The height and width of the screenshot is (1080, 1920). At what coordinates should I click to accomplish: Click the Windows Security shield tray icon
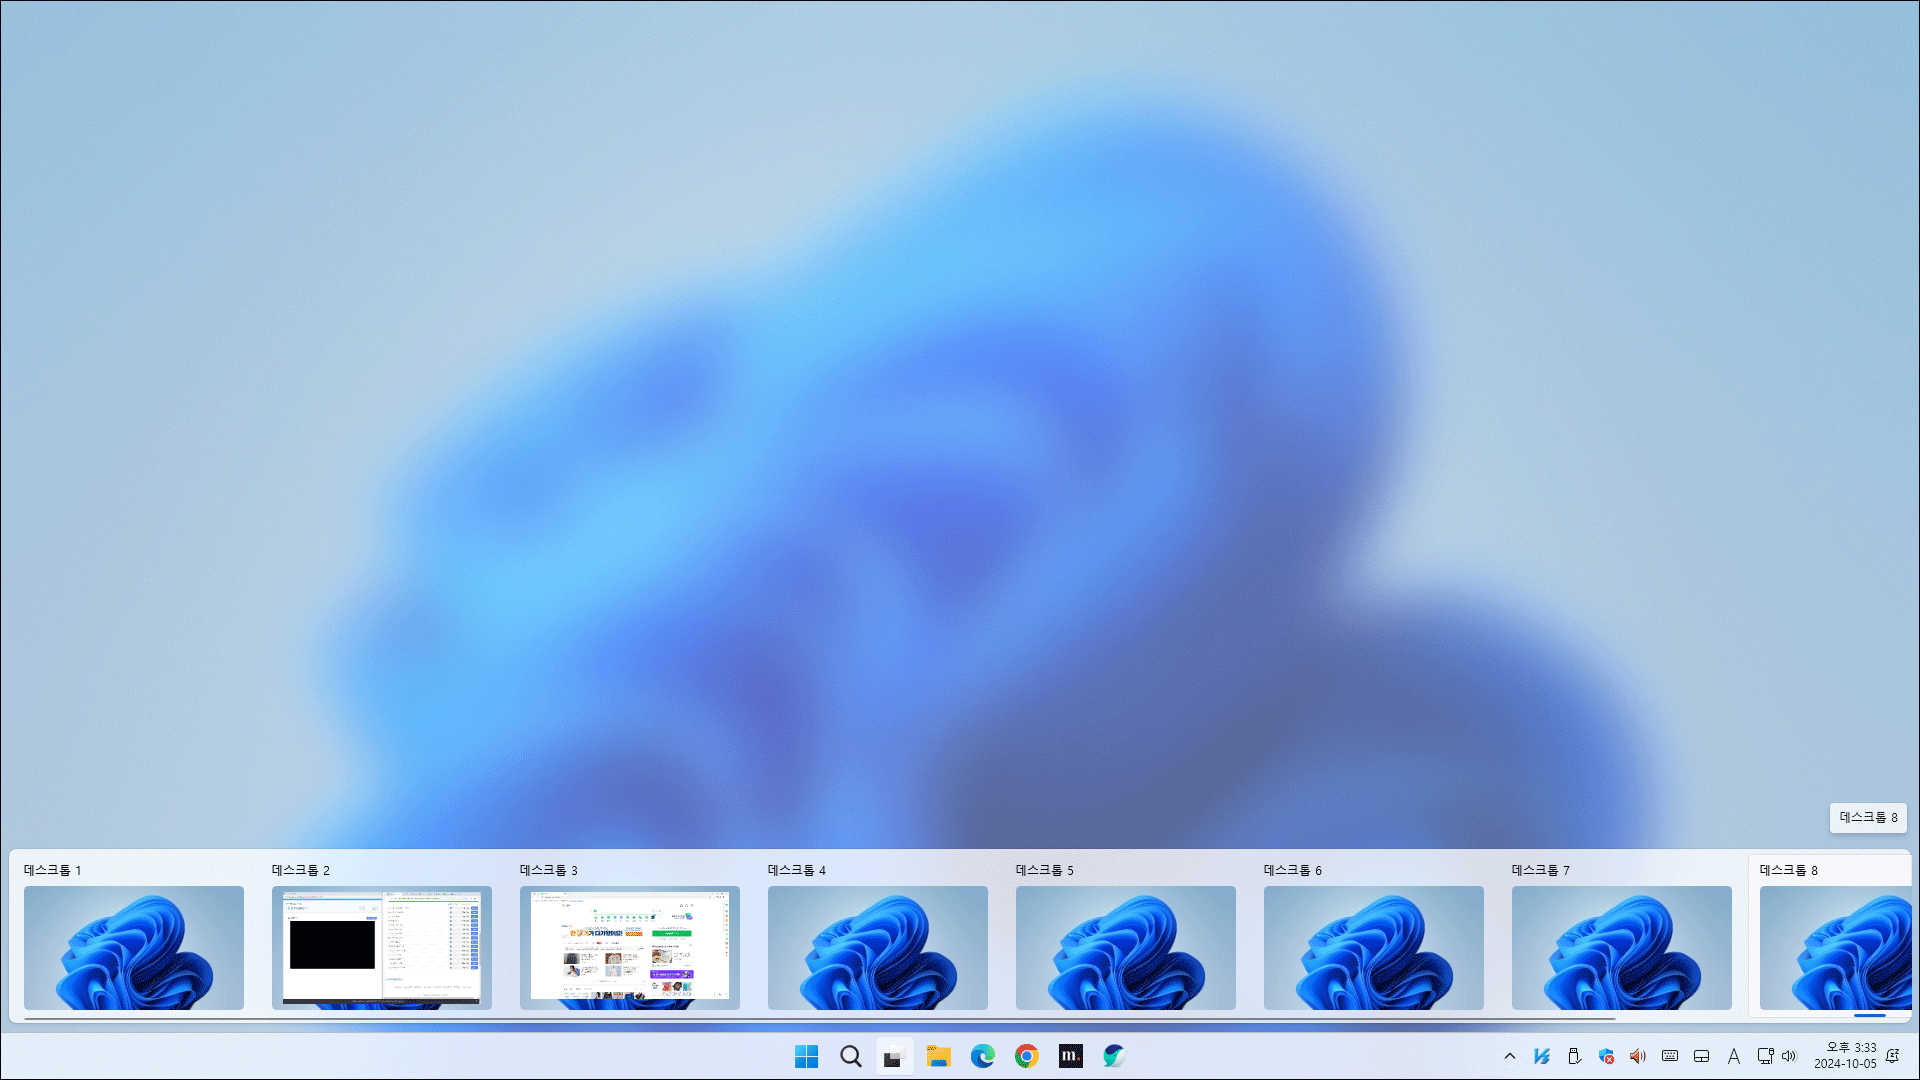(1606, 1056)
